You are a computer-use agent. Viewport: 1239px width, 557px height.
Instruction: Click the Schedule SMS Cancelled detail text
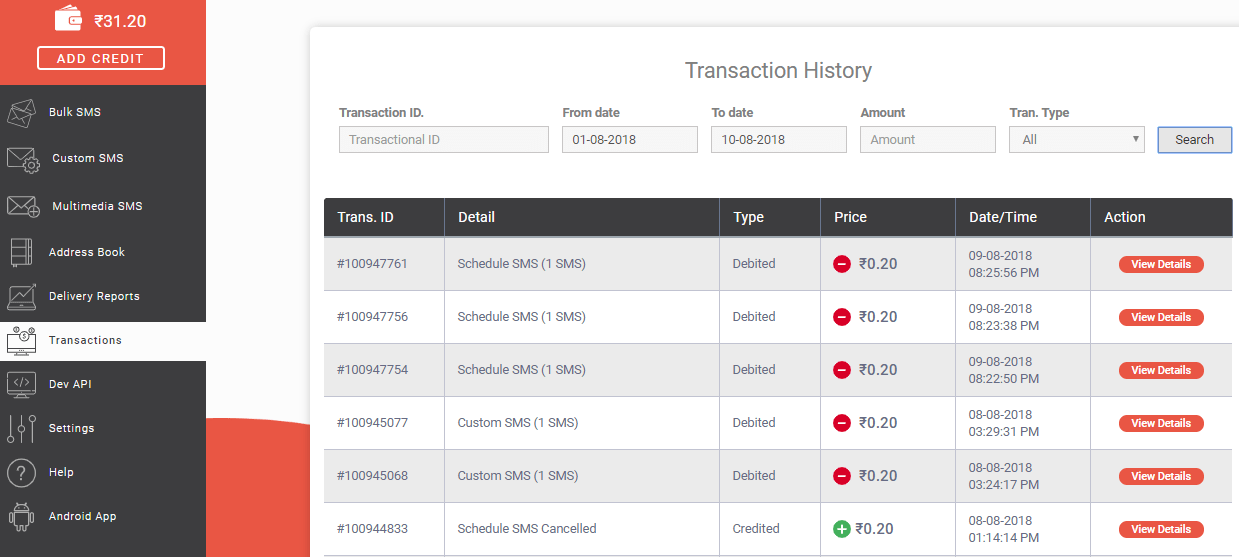coord(527,529)
